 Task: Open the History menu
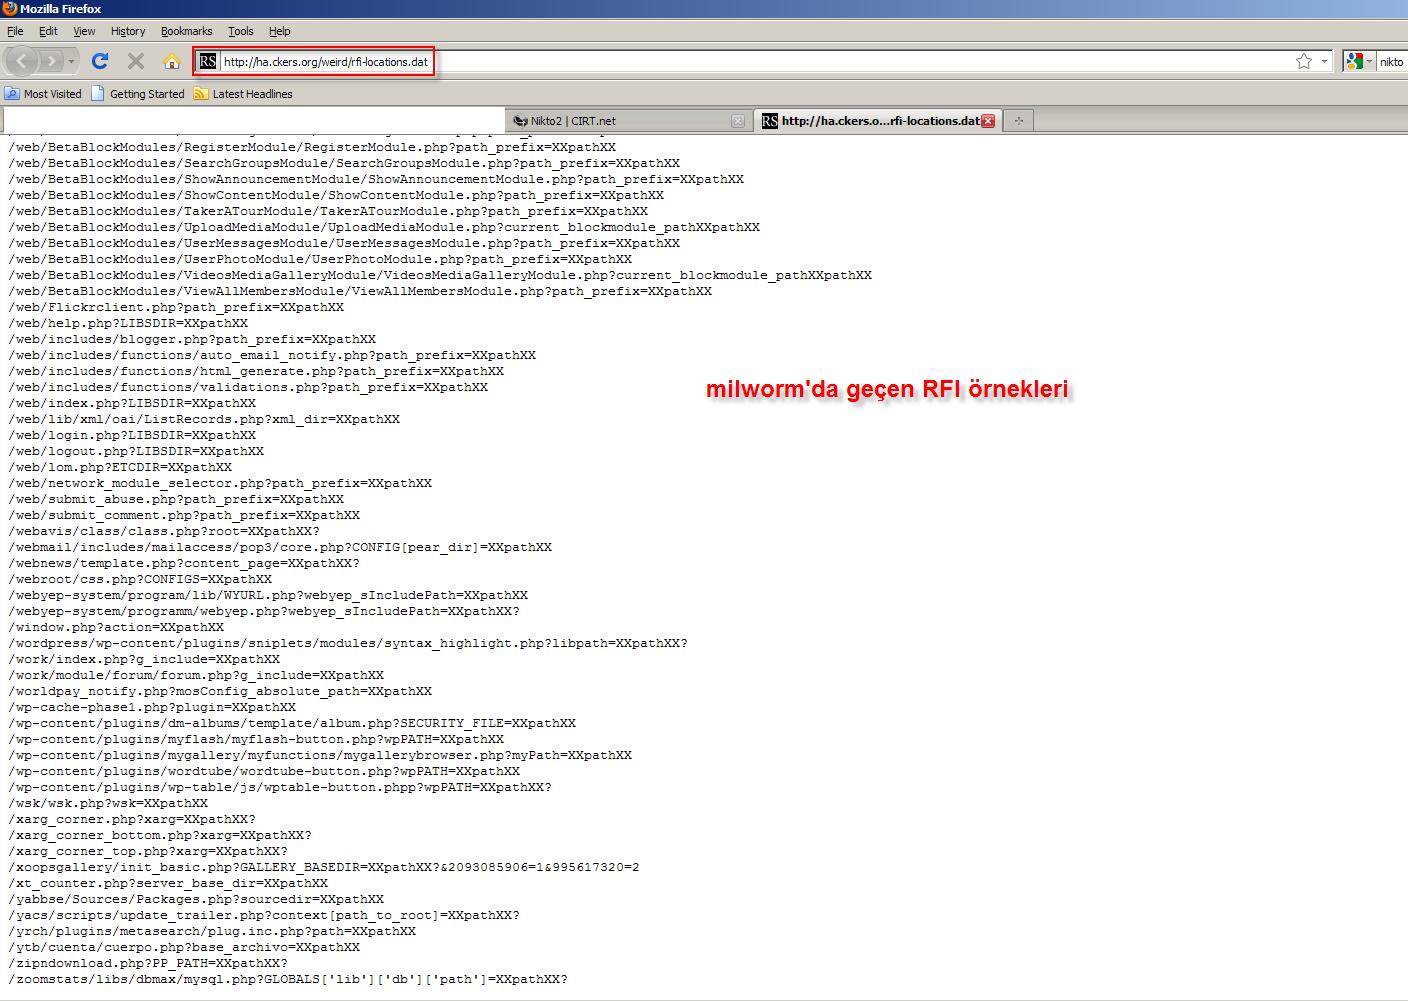[128, 31]
